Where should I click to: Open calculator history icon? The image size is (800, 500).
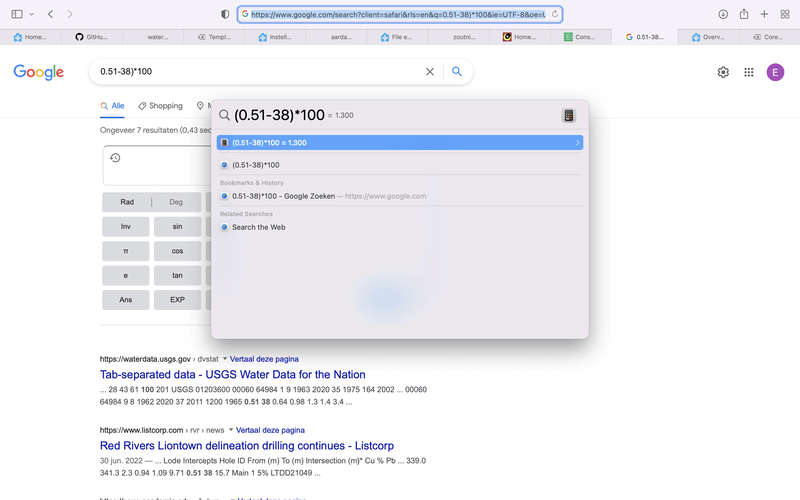(115, 158)
